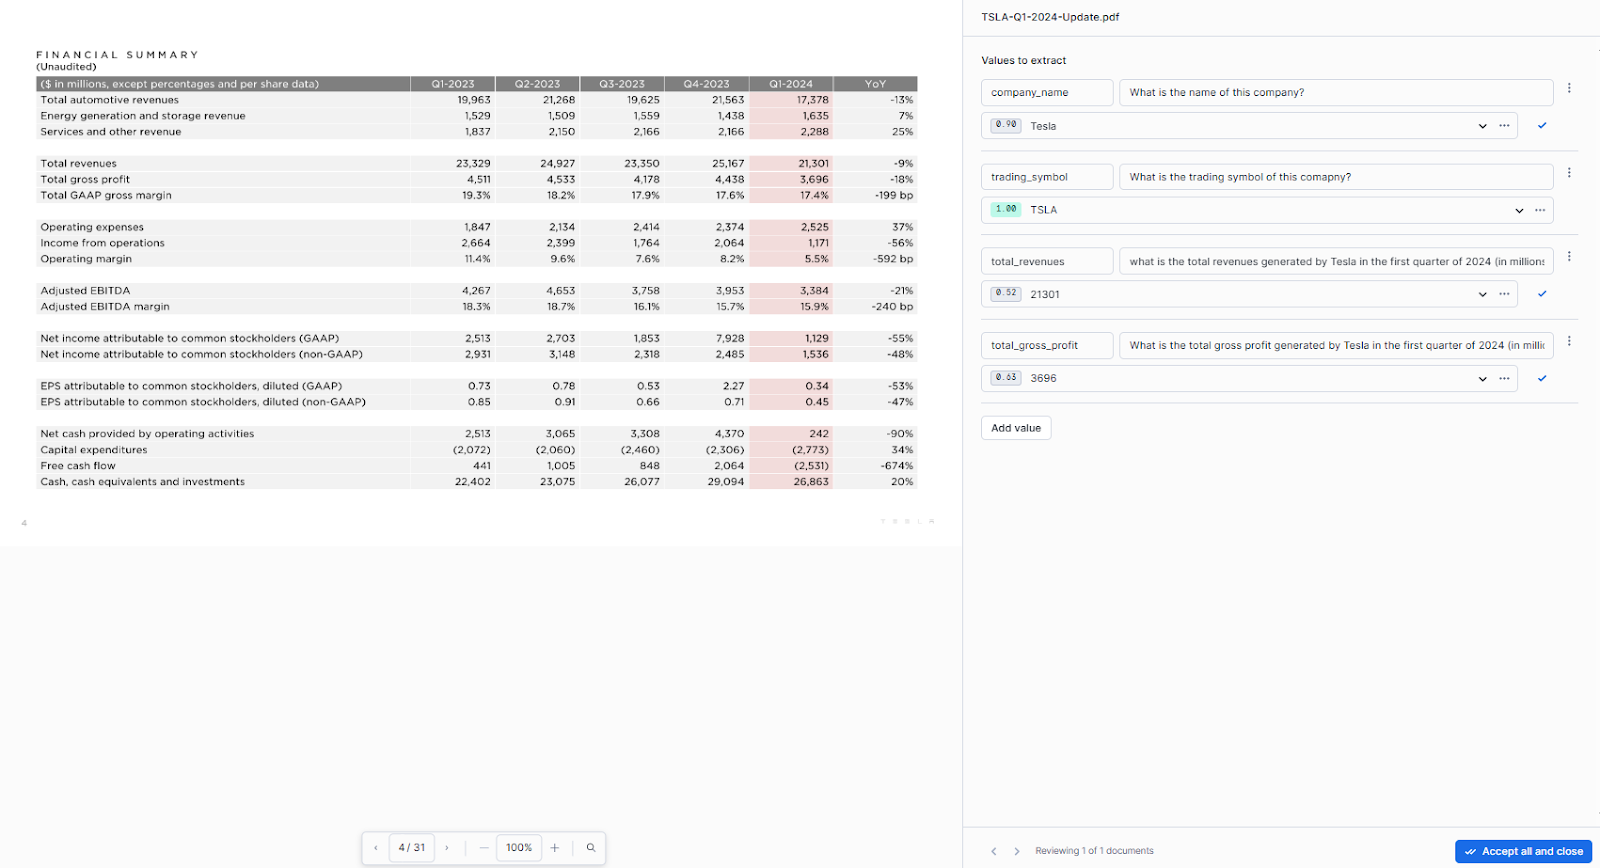1600x868 pixels.
Task: Click the Adjusted EBITDA row label
Action: click(x=85, y=291)
